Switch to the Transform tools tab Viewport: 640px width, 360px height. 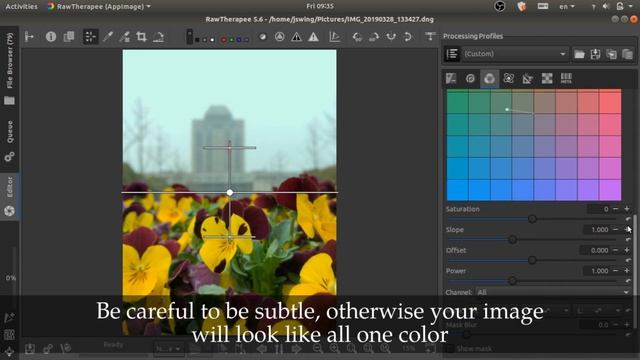click(528, 78)
